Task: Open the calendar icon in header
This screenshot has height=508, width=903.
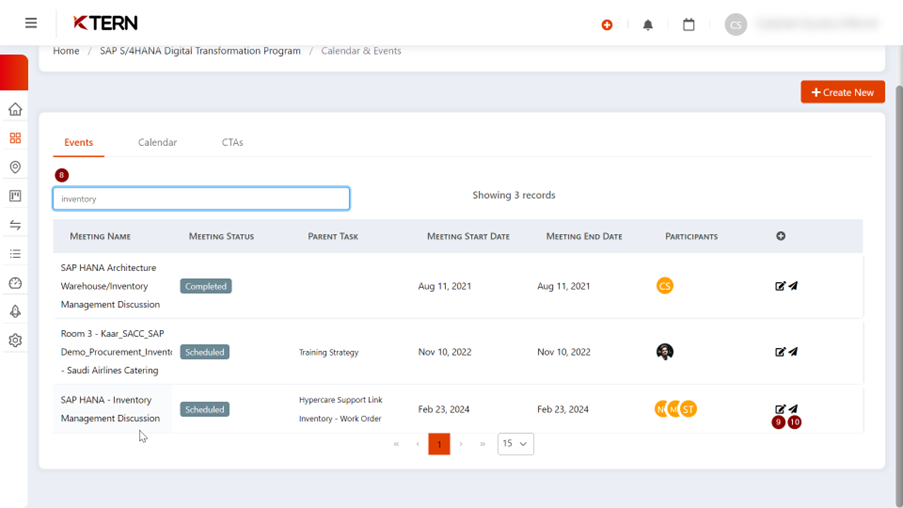Action: tap(689, 25)
